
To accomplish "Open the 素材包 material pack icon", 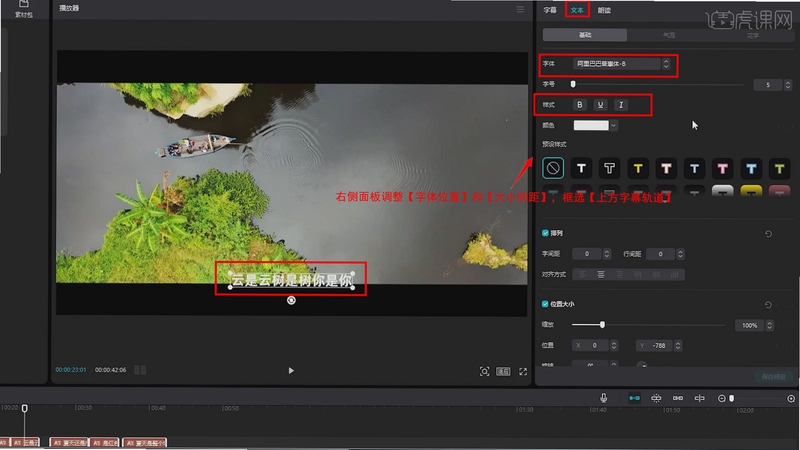I will 23,9.
